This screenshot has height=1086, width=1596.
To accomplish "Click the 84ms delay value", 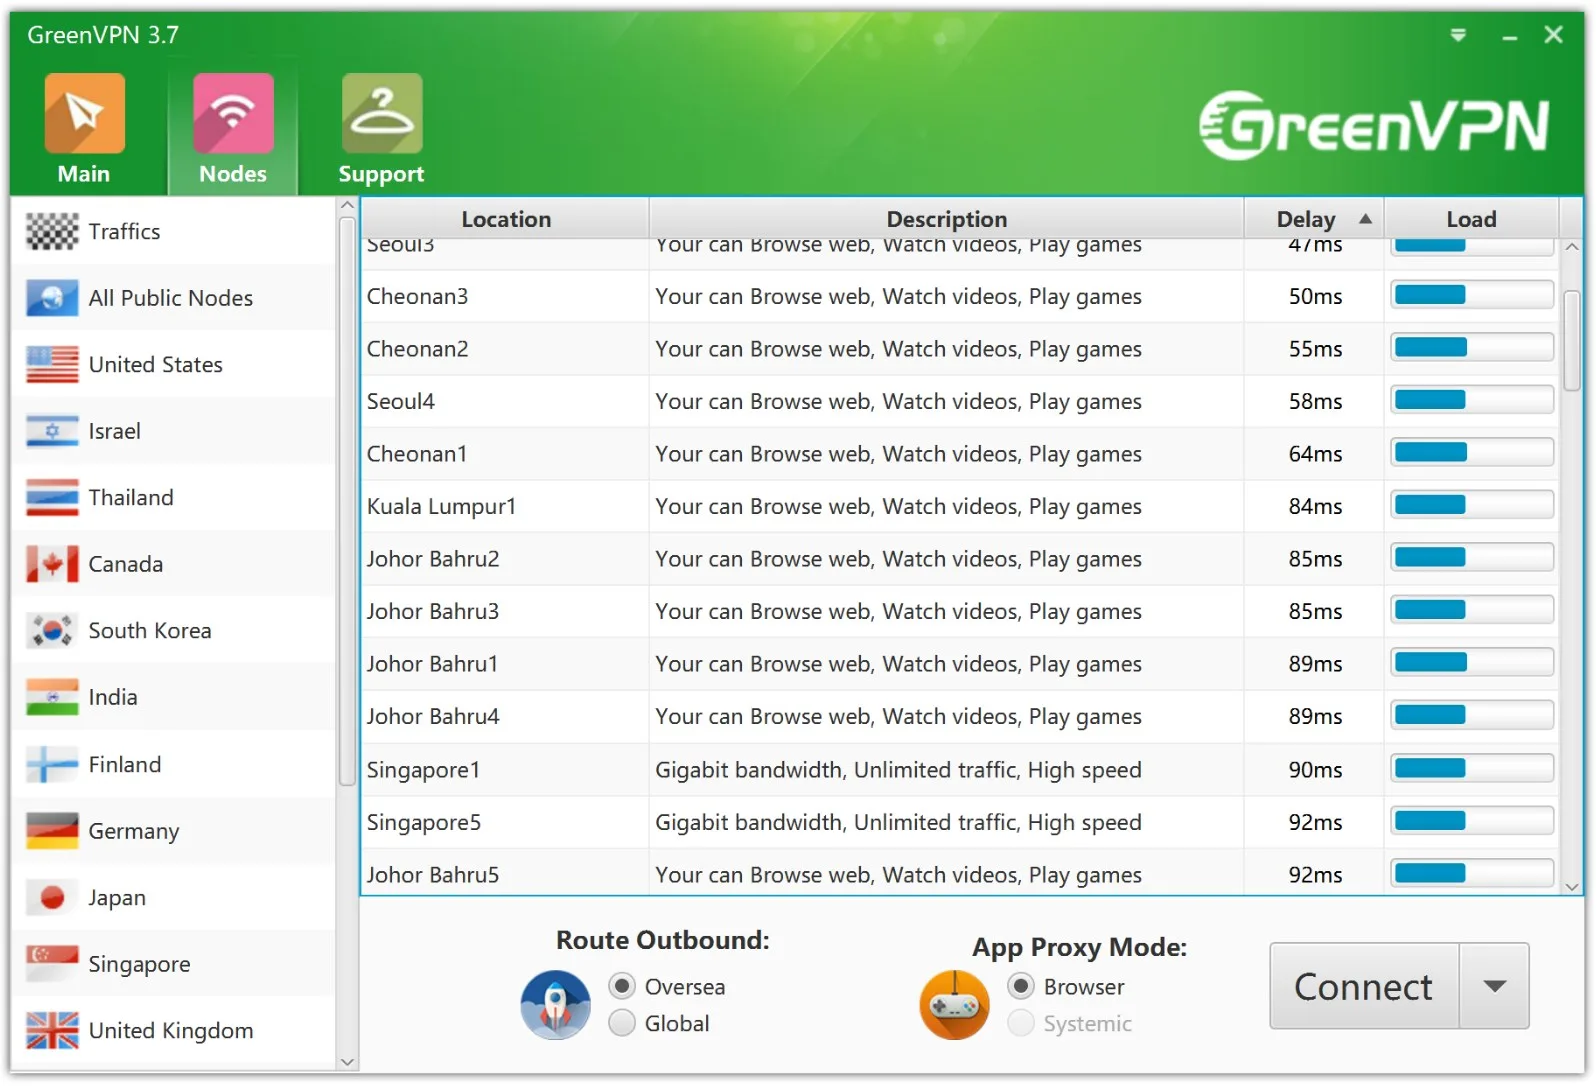I will click(x=1315, y=506).
